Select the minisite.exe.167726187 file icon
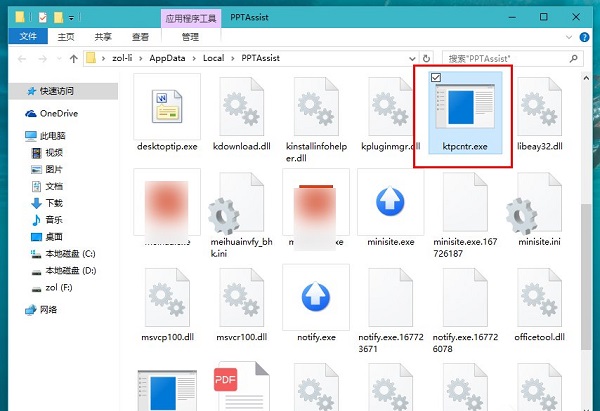Image resolution: width=600 pixels, height=411 pixels. coord(465,202)
